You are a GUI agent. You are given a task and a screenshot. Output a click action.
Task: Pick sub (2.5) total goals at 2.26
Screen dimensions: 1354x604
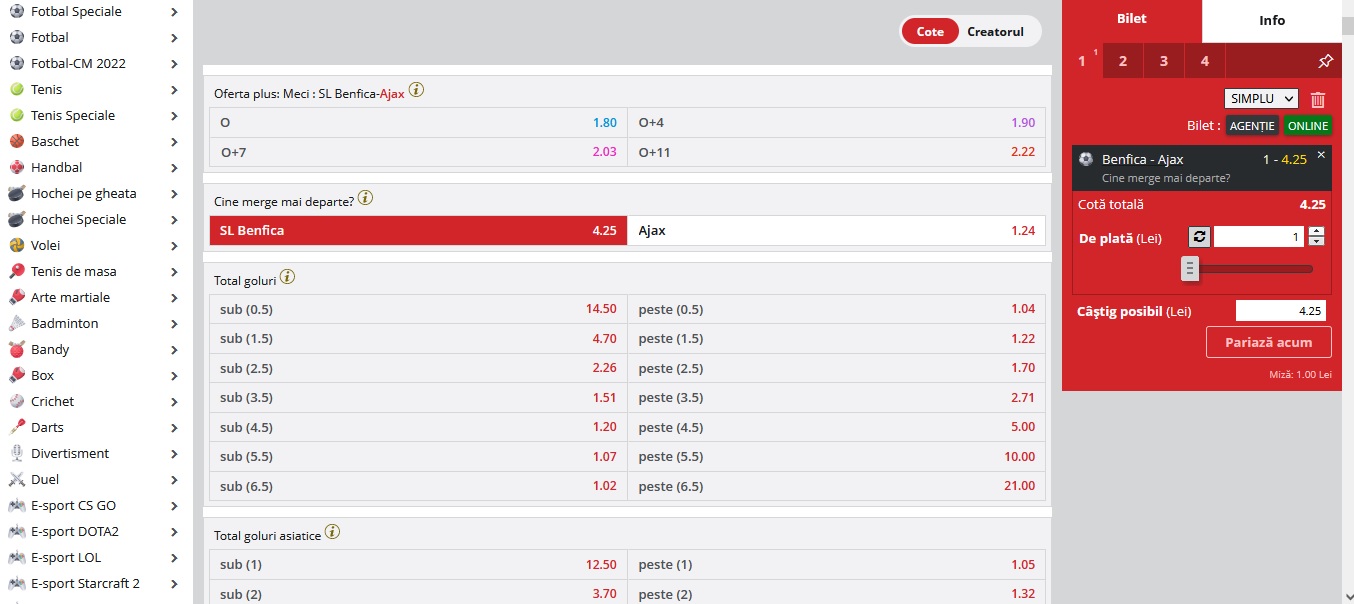418,368
